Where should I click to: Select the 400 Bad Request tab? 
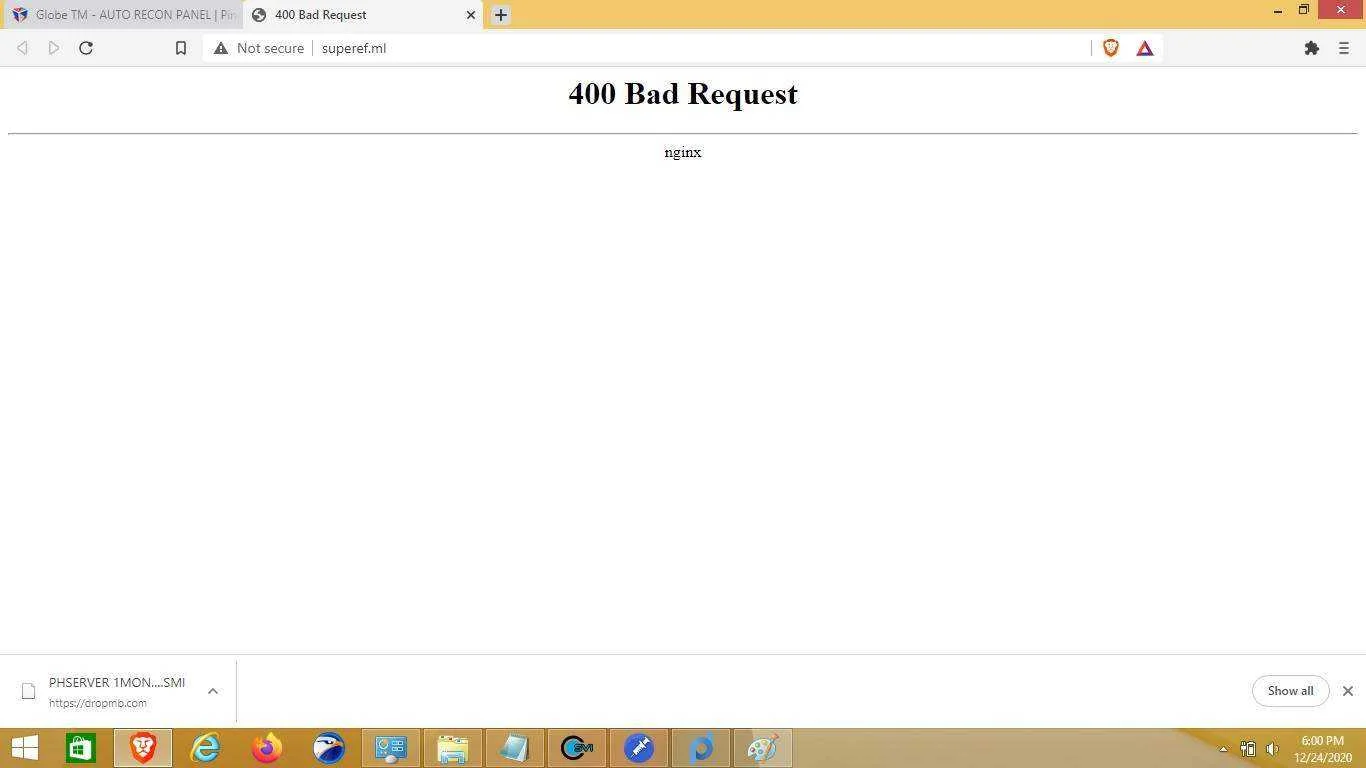pyautogui.click(x=362, y=15)
